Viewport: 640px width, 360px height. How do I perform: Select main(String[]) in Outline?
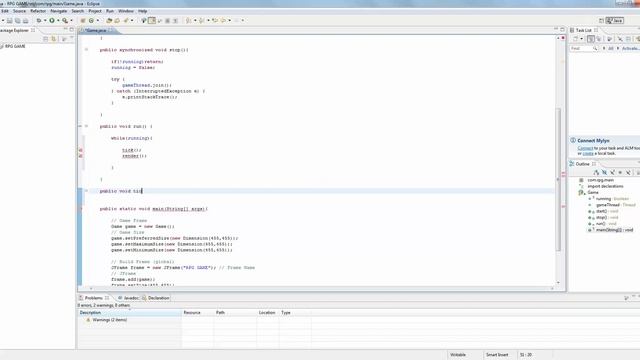pos(614,230)
